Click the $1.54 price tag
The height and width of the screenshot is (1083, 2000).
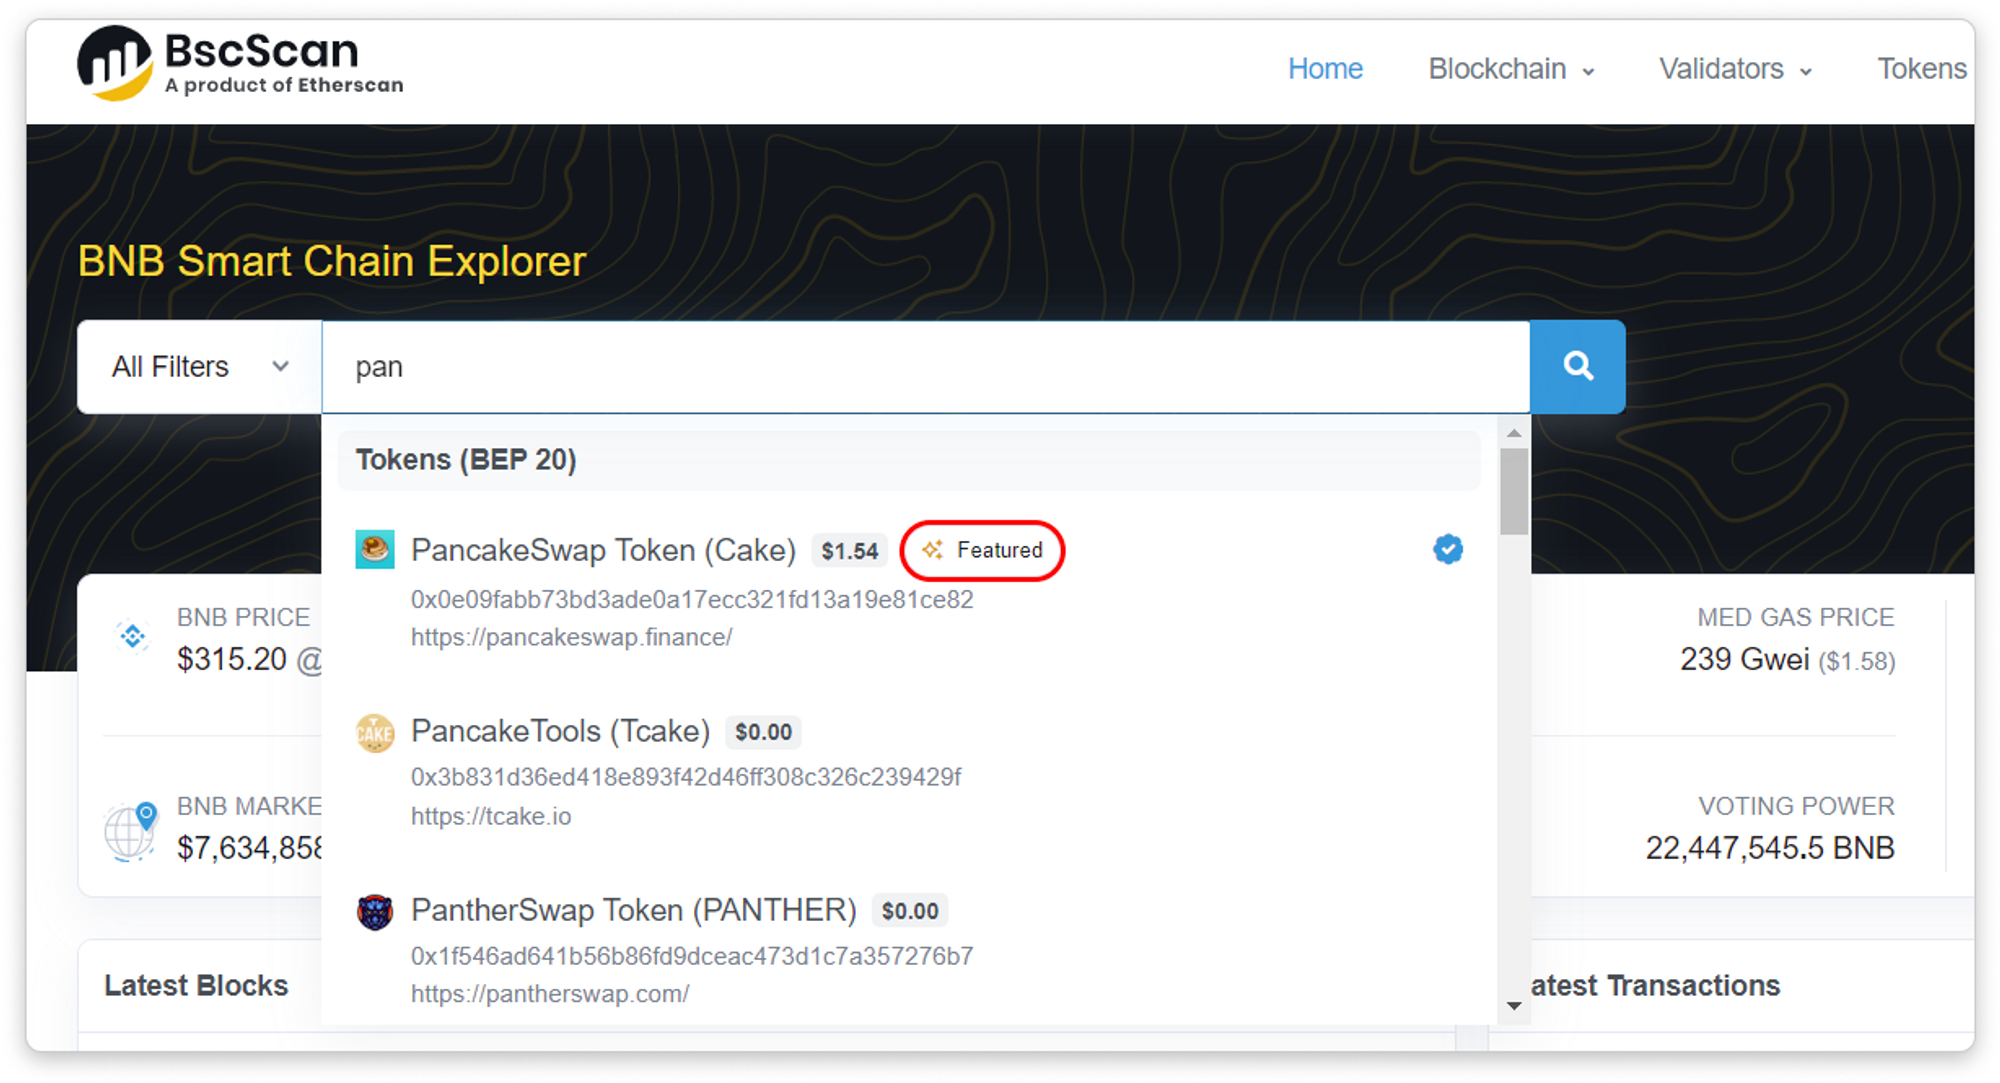(850, 551)
